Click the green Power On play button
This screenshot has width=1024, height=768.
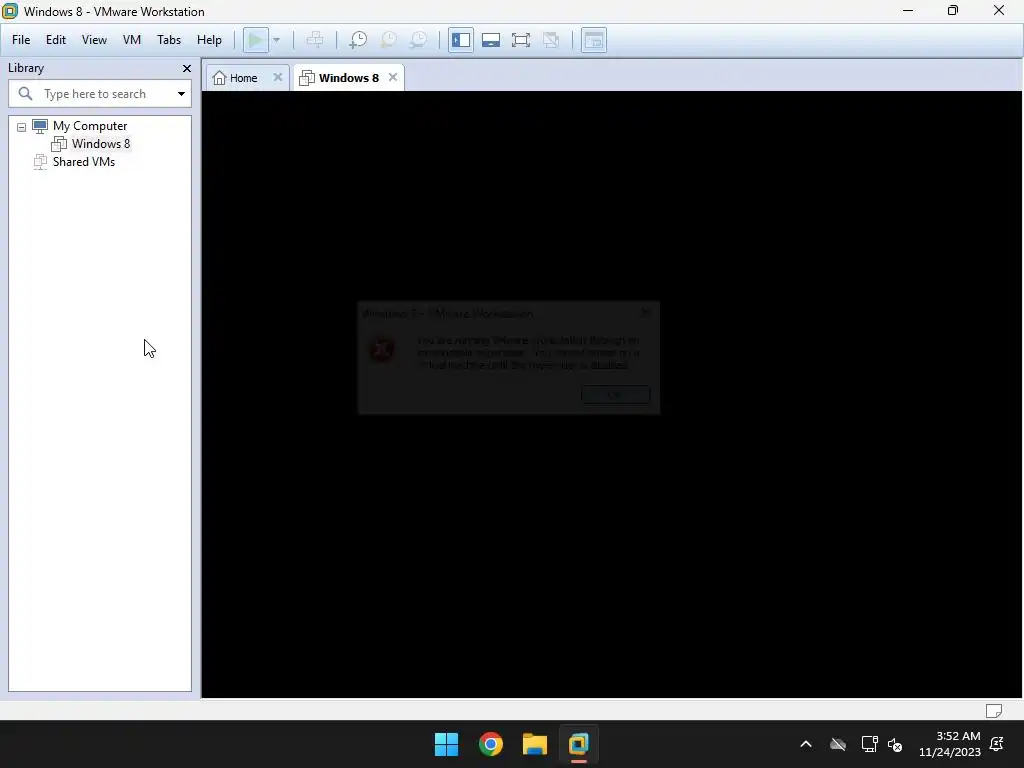point(255,40)
